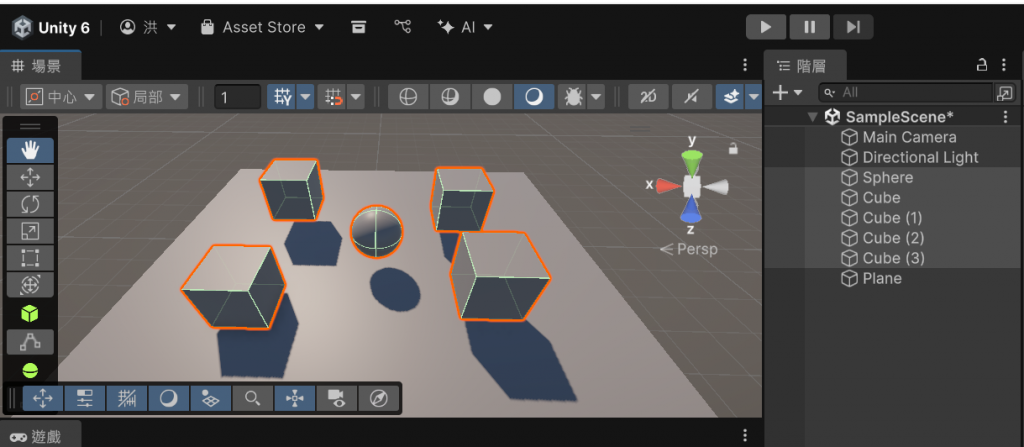Click the bug debug draw mode icon
The image size is (1024, 447).
click(x=573, y=97)
